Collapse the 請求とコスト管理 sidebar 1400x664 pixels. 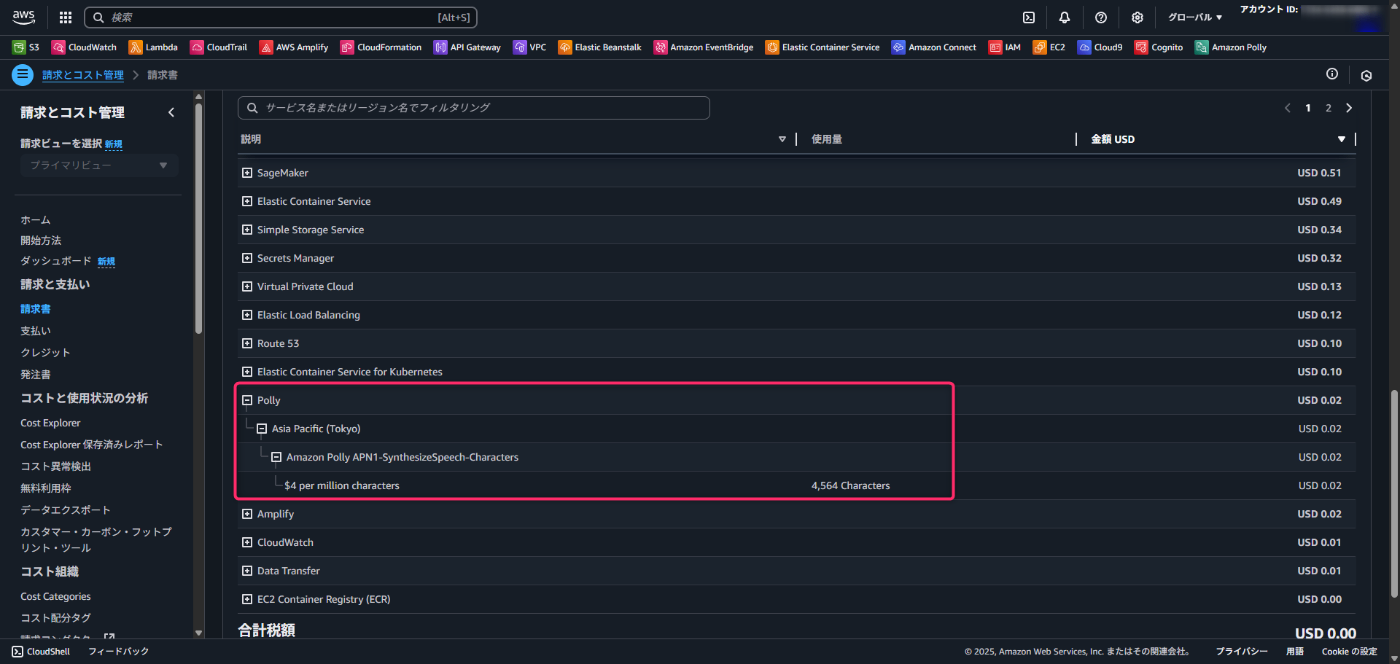[x=171, y=112]
